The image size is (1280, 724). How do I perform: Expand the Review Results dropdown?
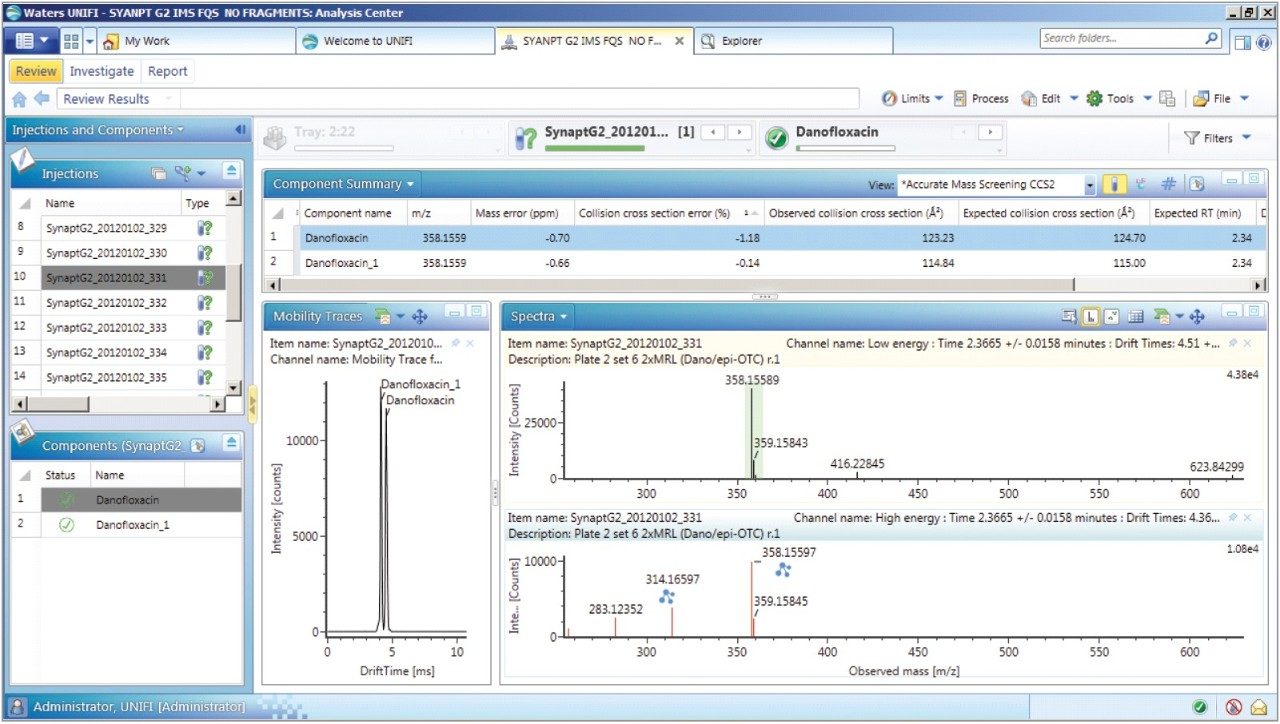point(168,99)
